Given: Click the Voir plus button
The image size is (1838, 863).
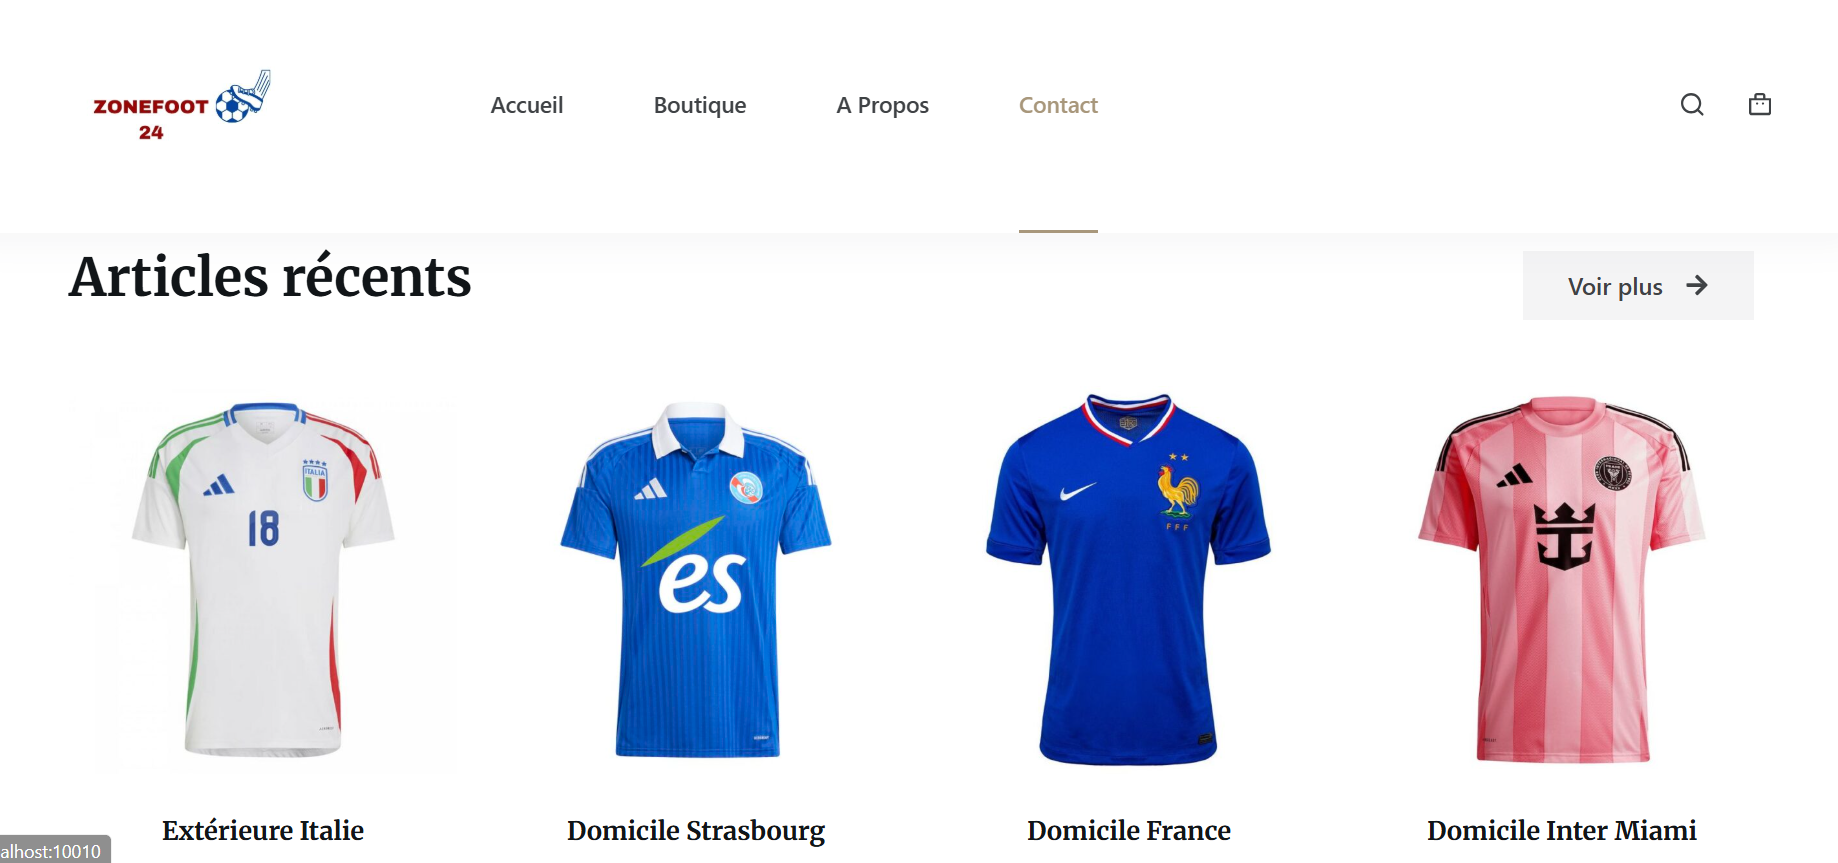Looking at the screenshot, I should pyautogui.click(x=1638, y=286).
